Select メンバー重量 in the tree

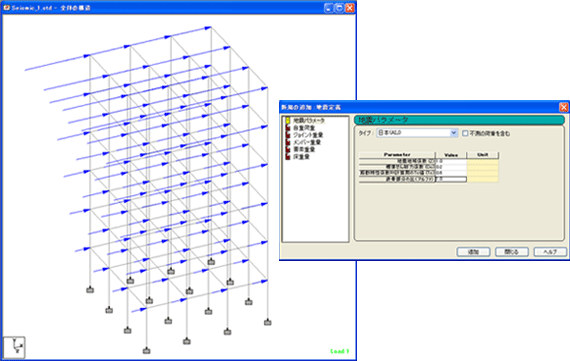point(307,142)
